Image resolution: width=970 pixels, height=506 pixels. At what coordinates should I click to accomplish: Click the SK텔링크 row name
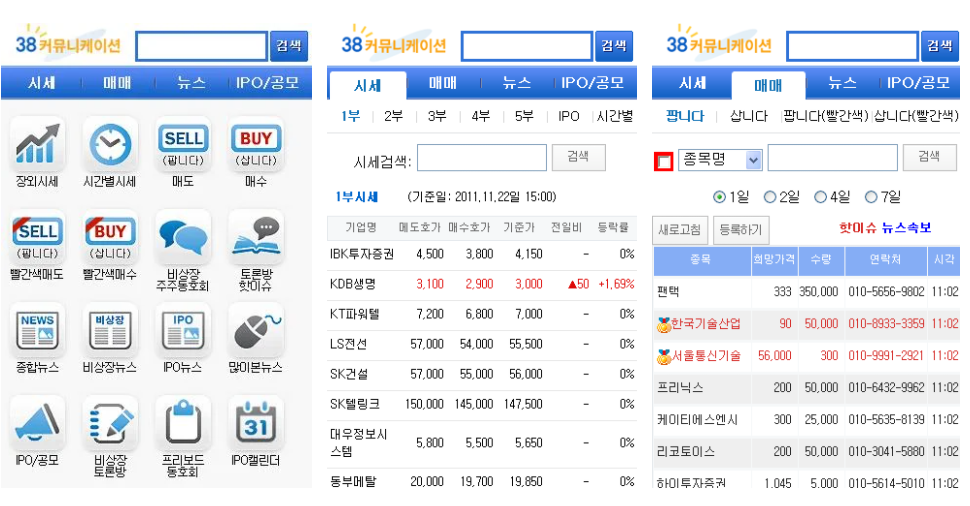[355, 405]
